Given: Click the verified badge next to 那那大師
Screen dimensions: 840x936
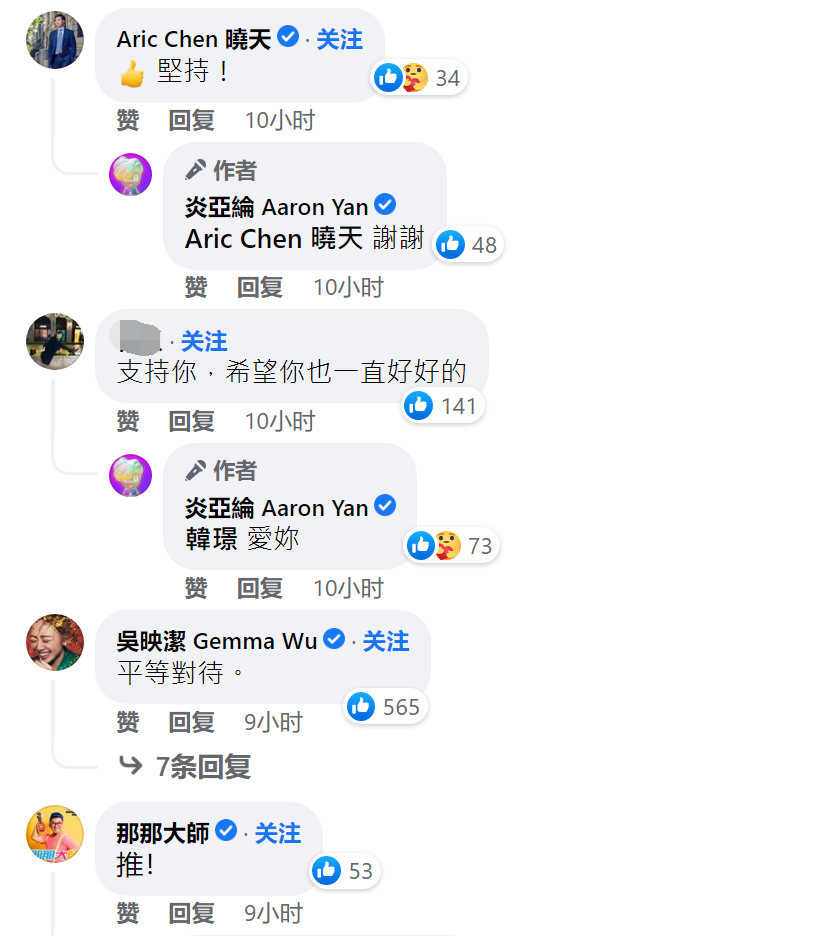Looking at the screenshot, I should click(226, 830).
